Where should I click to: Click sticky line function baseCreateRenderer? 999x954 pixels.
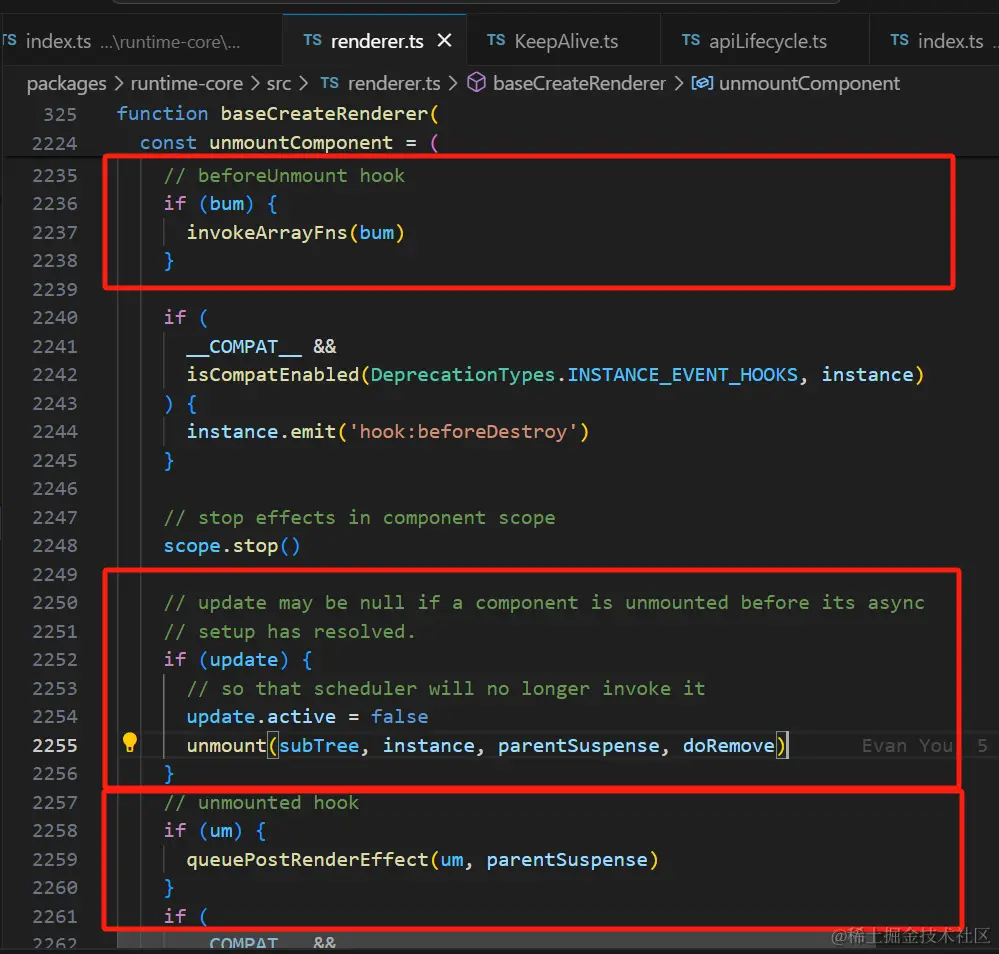point(277,113)
